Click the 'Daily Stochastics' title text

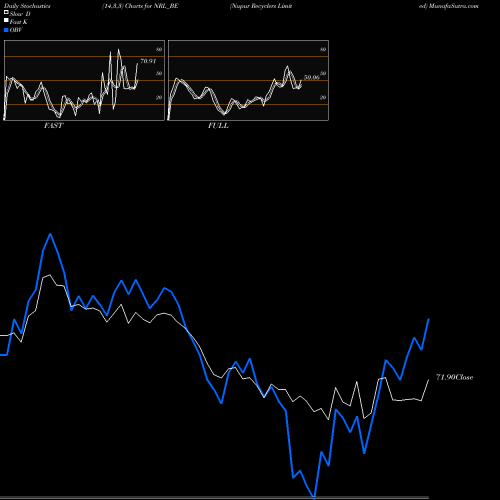point(27,6)
